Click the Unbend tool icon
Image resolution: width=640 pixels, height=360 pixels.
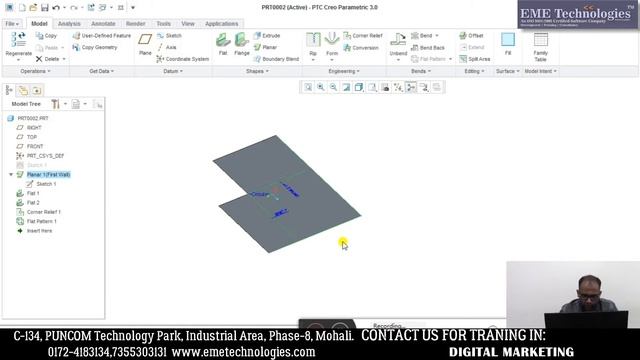[x=398, y=40]
